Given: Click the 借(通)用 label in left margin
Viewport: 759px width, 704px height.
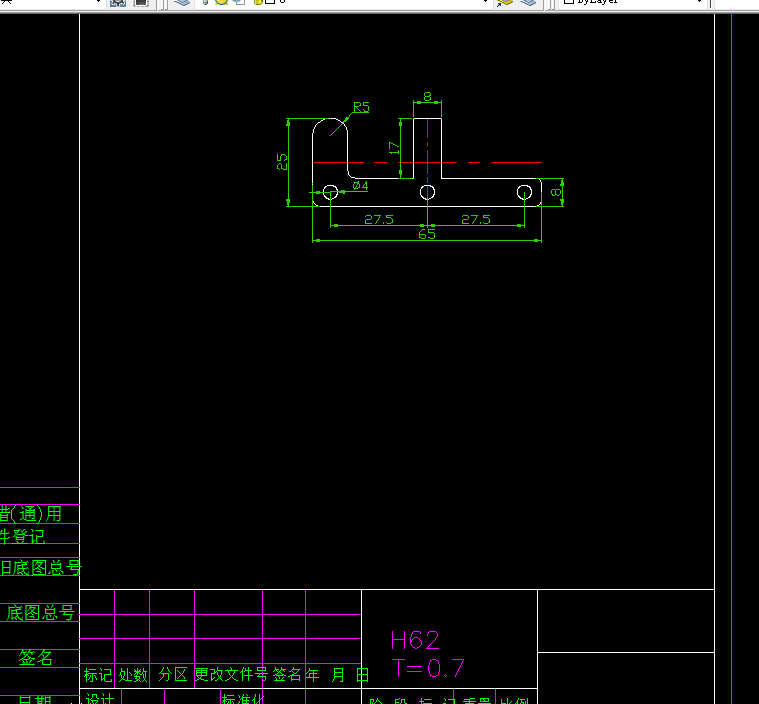Looking at the screenshot, I should [x=31, y=514].
